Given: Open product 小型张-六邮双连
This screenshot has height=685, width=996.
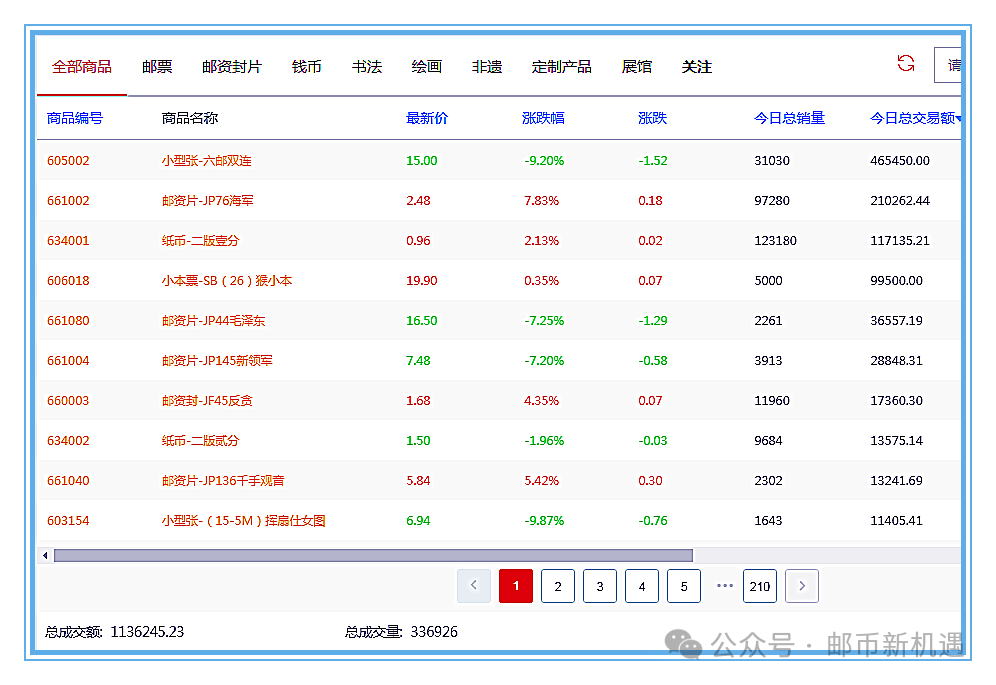Looking at the screenshot, I should [x=207, y=161].
